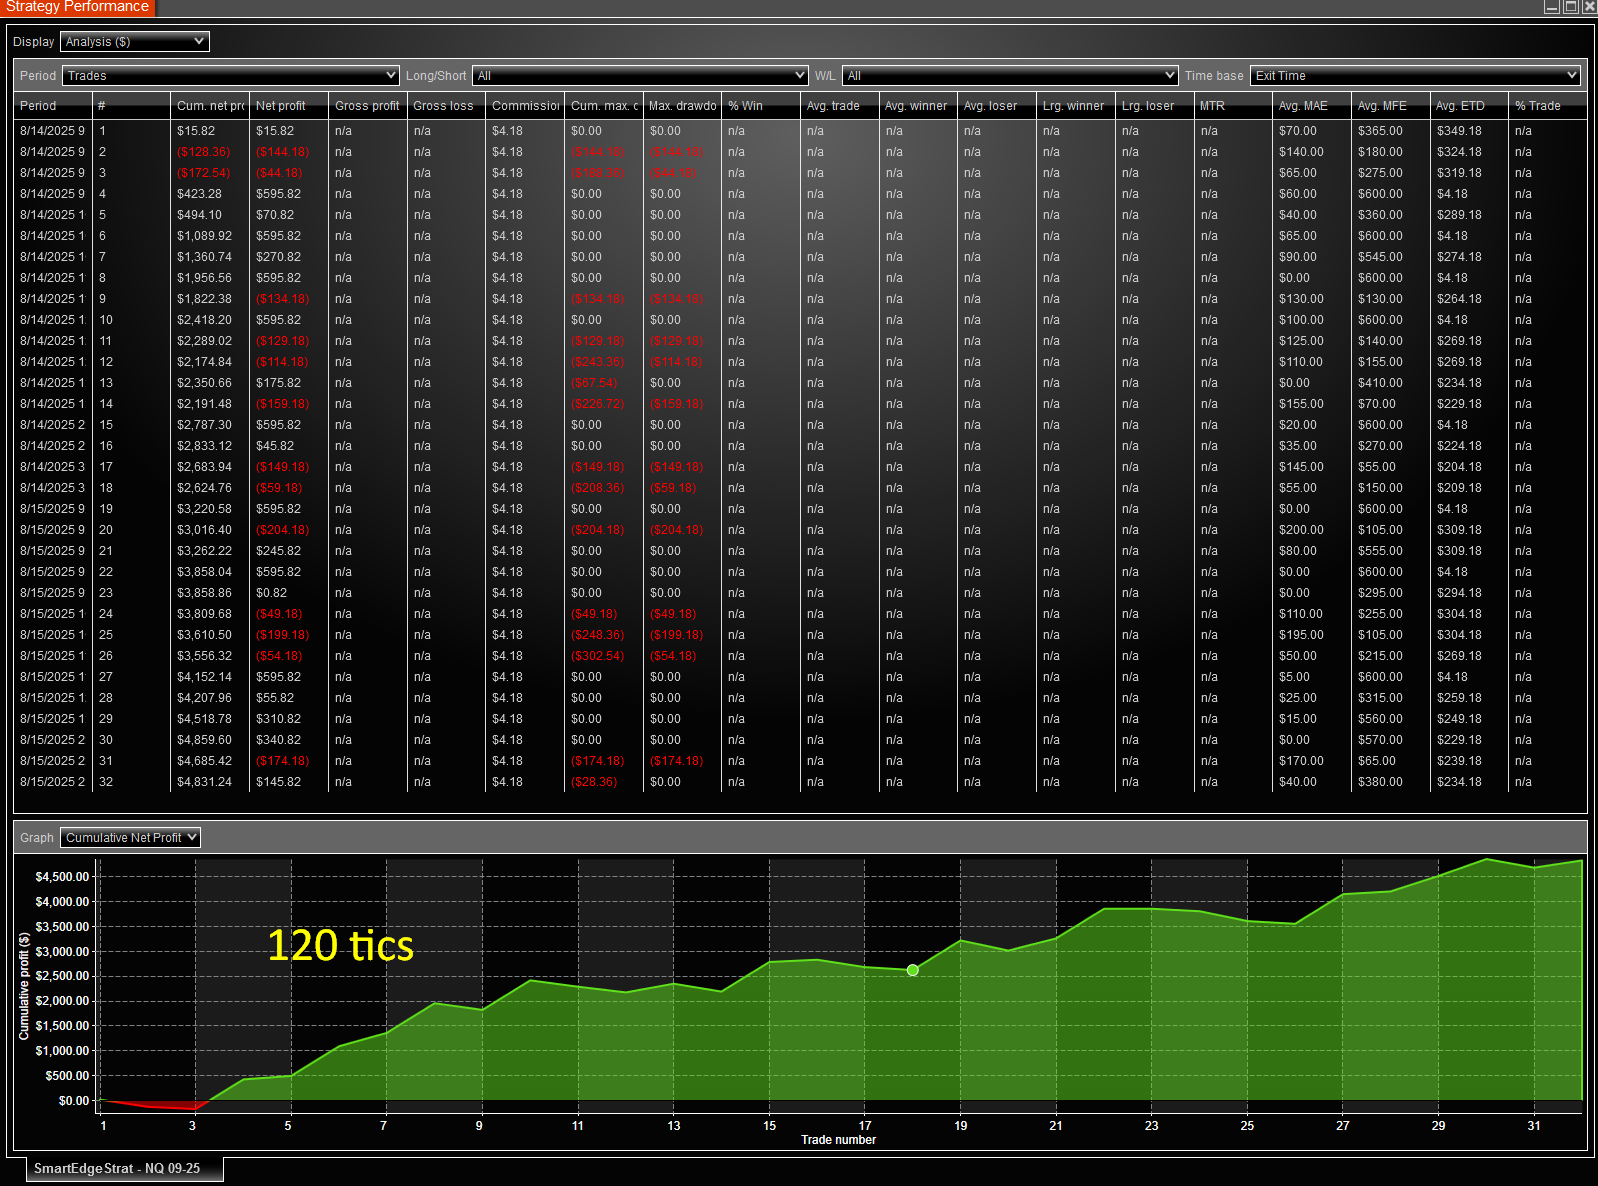Click the yellow 120 tics chart annotation
Image resolution: width=1598 pixels, height=1186 pixels.
tap(340, 946)
